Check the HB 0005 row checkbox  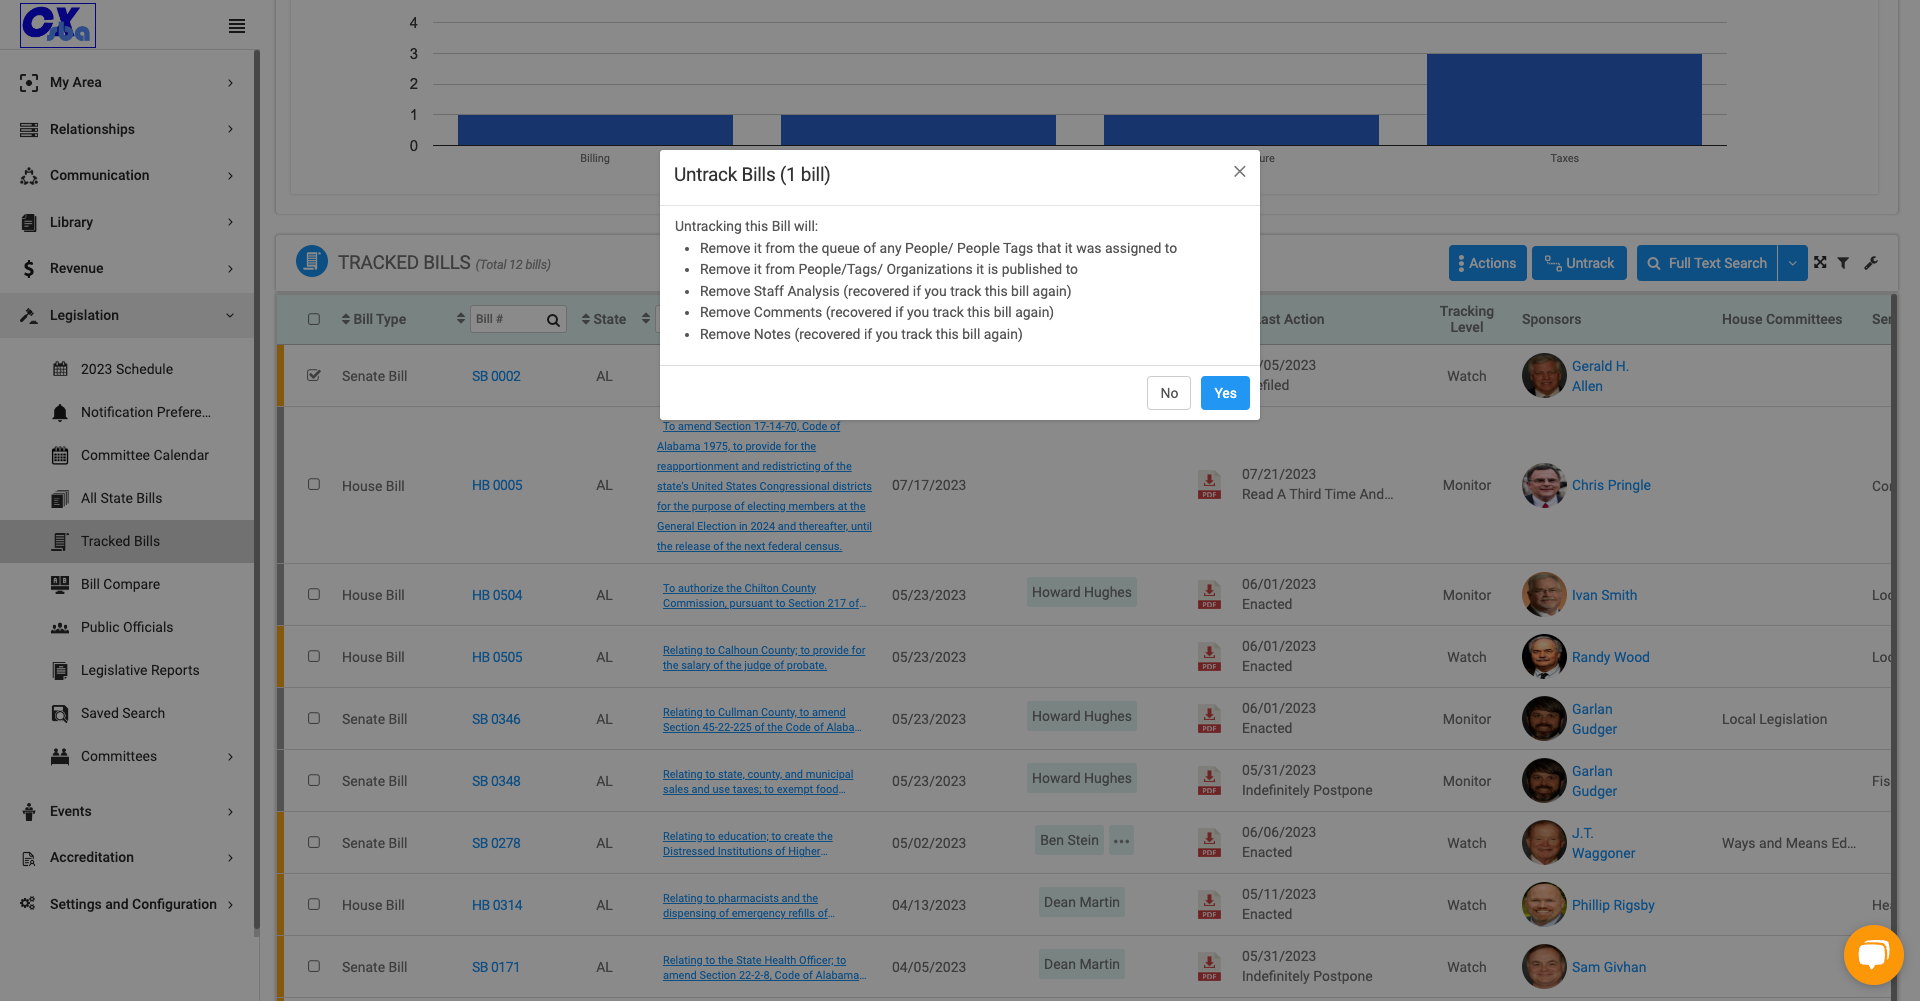(314, 484)
